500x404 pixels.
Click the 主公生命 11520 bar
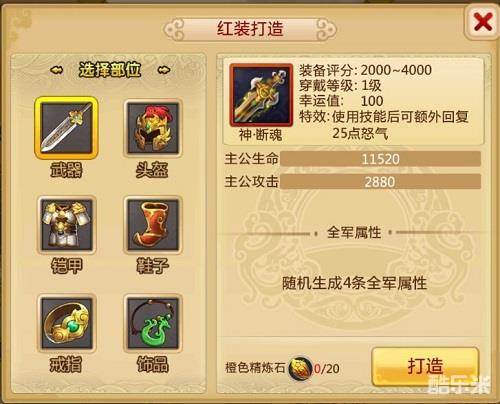[380, 159]
